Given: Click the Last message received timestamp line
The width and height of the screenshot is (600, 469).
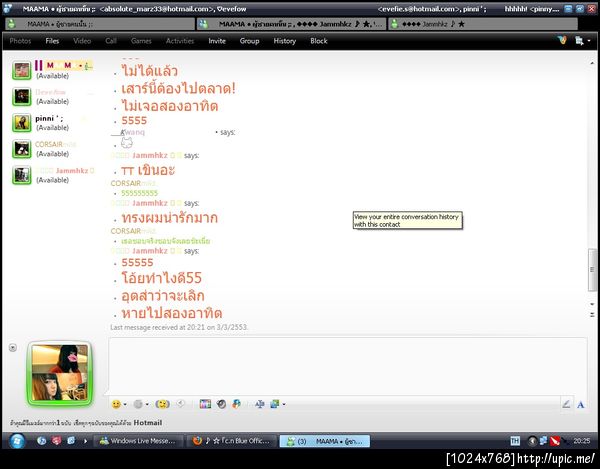Looking at the screenshot, I should pos(179,327).
